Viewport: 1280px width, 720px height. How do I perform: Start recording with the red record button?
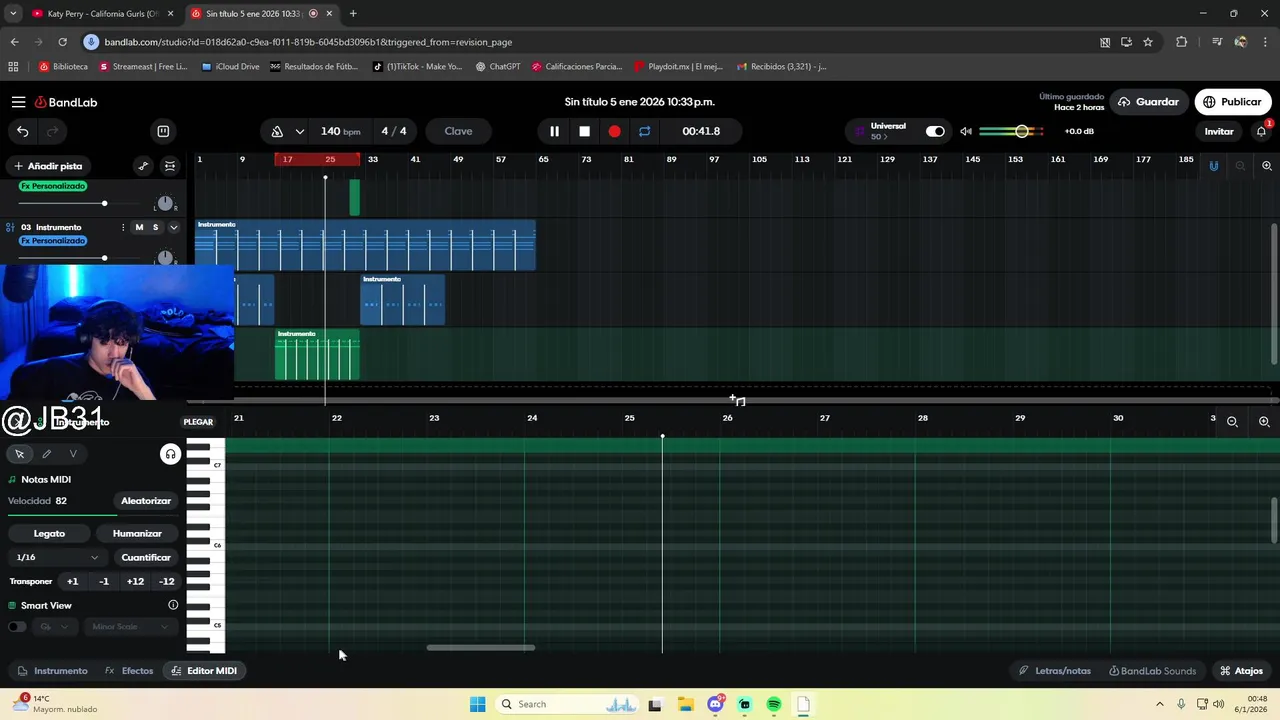614,131
